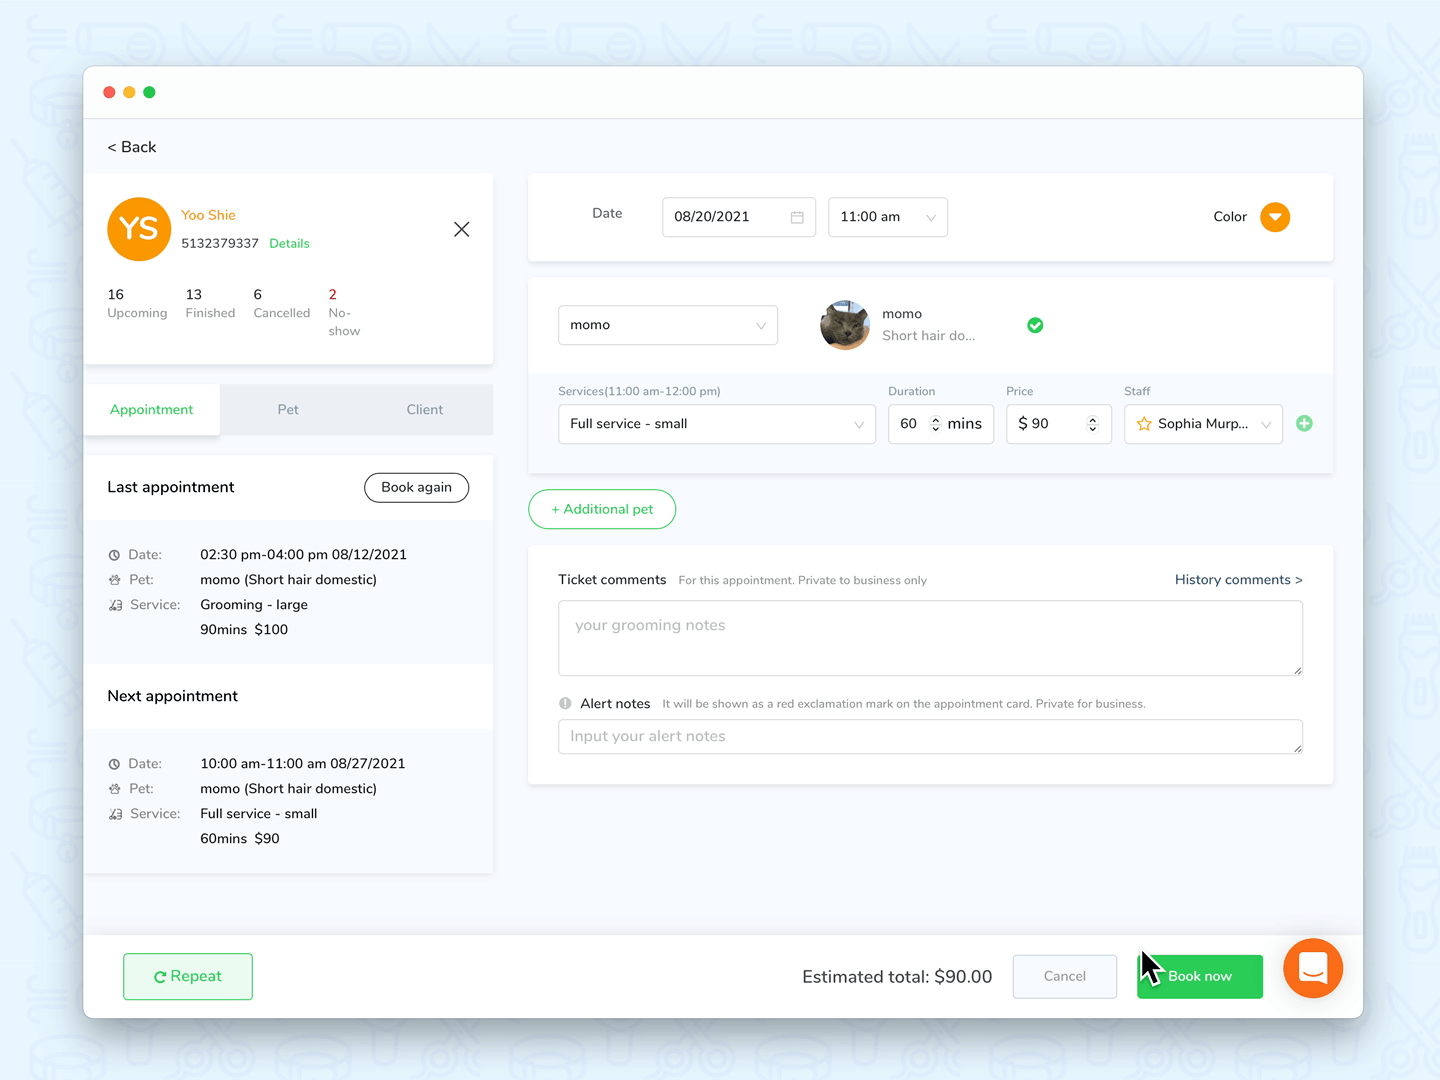Viewport: 1440px width, 1080px height.
Task: Adjust the $90 price stepper arrows
Action: (1092, 424)
